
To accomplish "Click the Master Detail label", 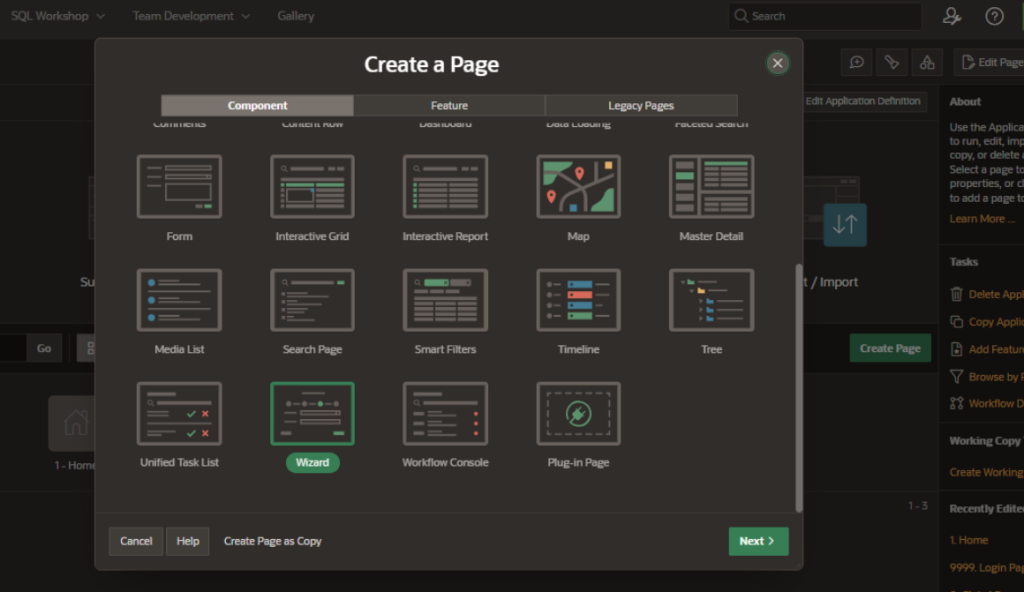I will point(711,236).
